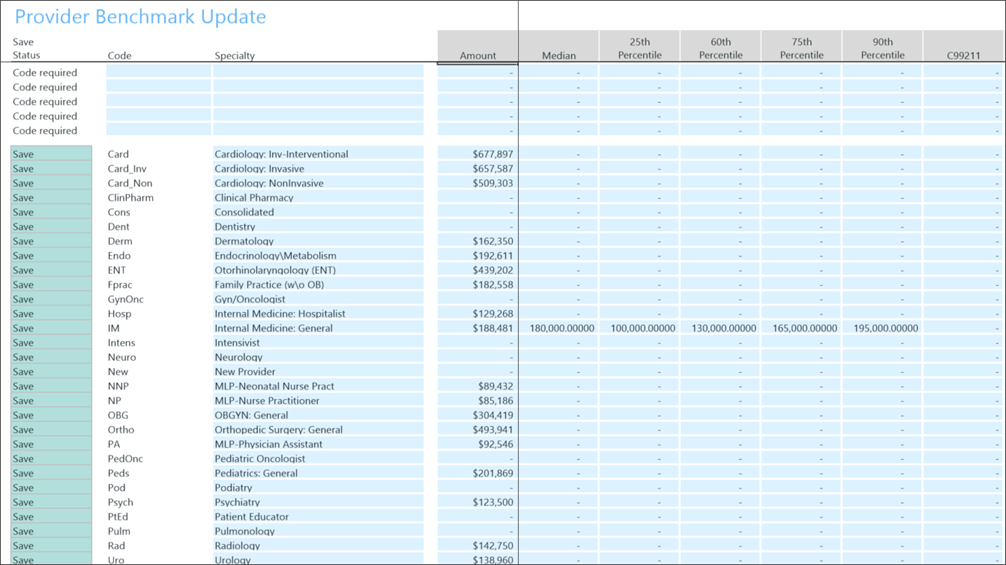
Task: Select Internal Medicine General median value 180,000
Action: click(x=558, y=328)
